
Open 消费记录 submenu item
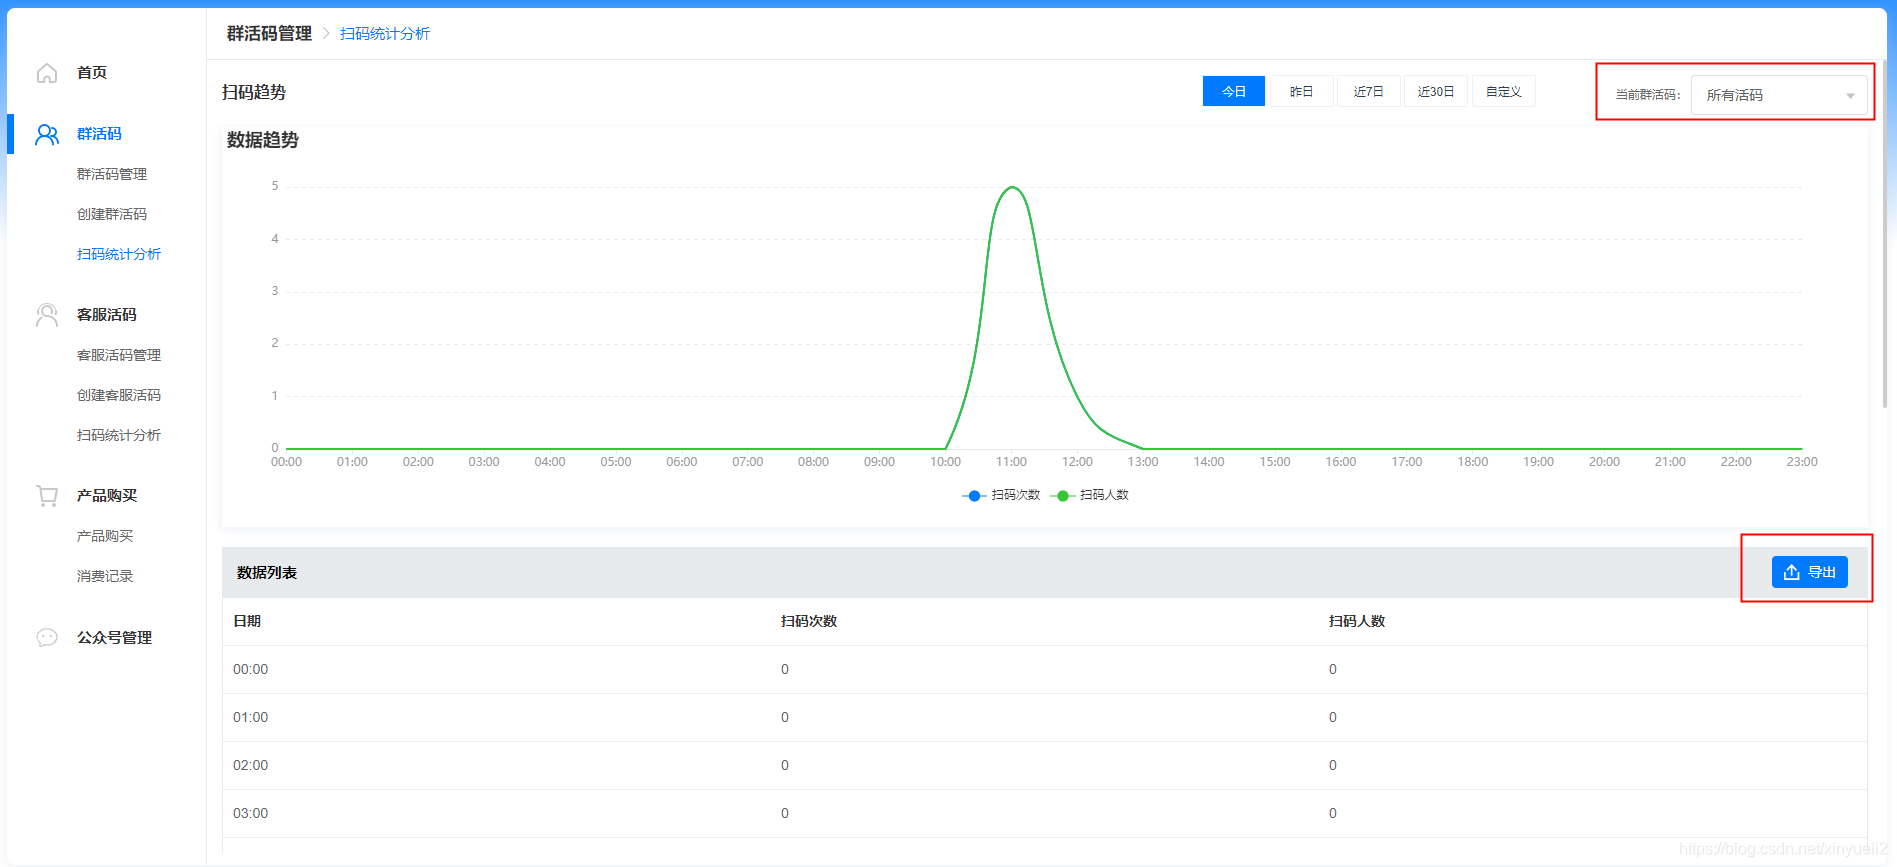(x=105, y=576)
